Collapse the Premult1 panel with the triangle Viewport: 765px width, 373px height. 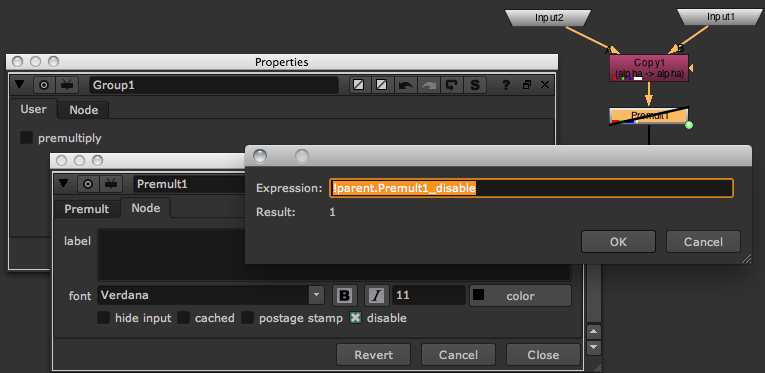(x=63, y=183)
